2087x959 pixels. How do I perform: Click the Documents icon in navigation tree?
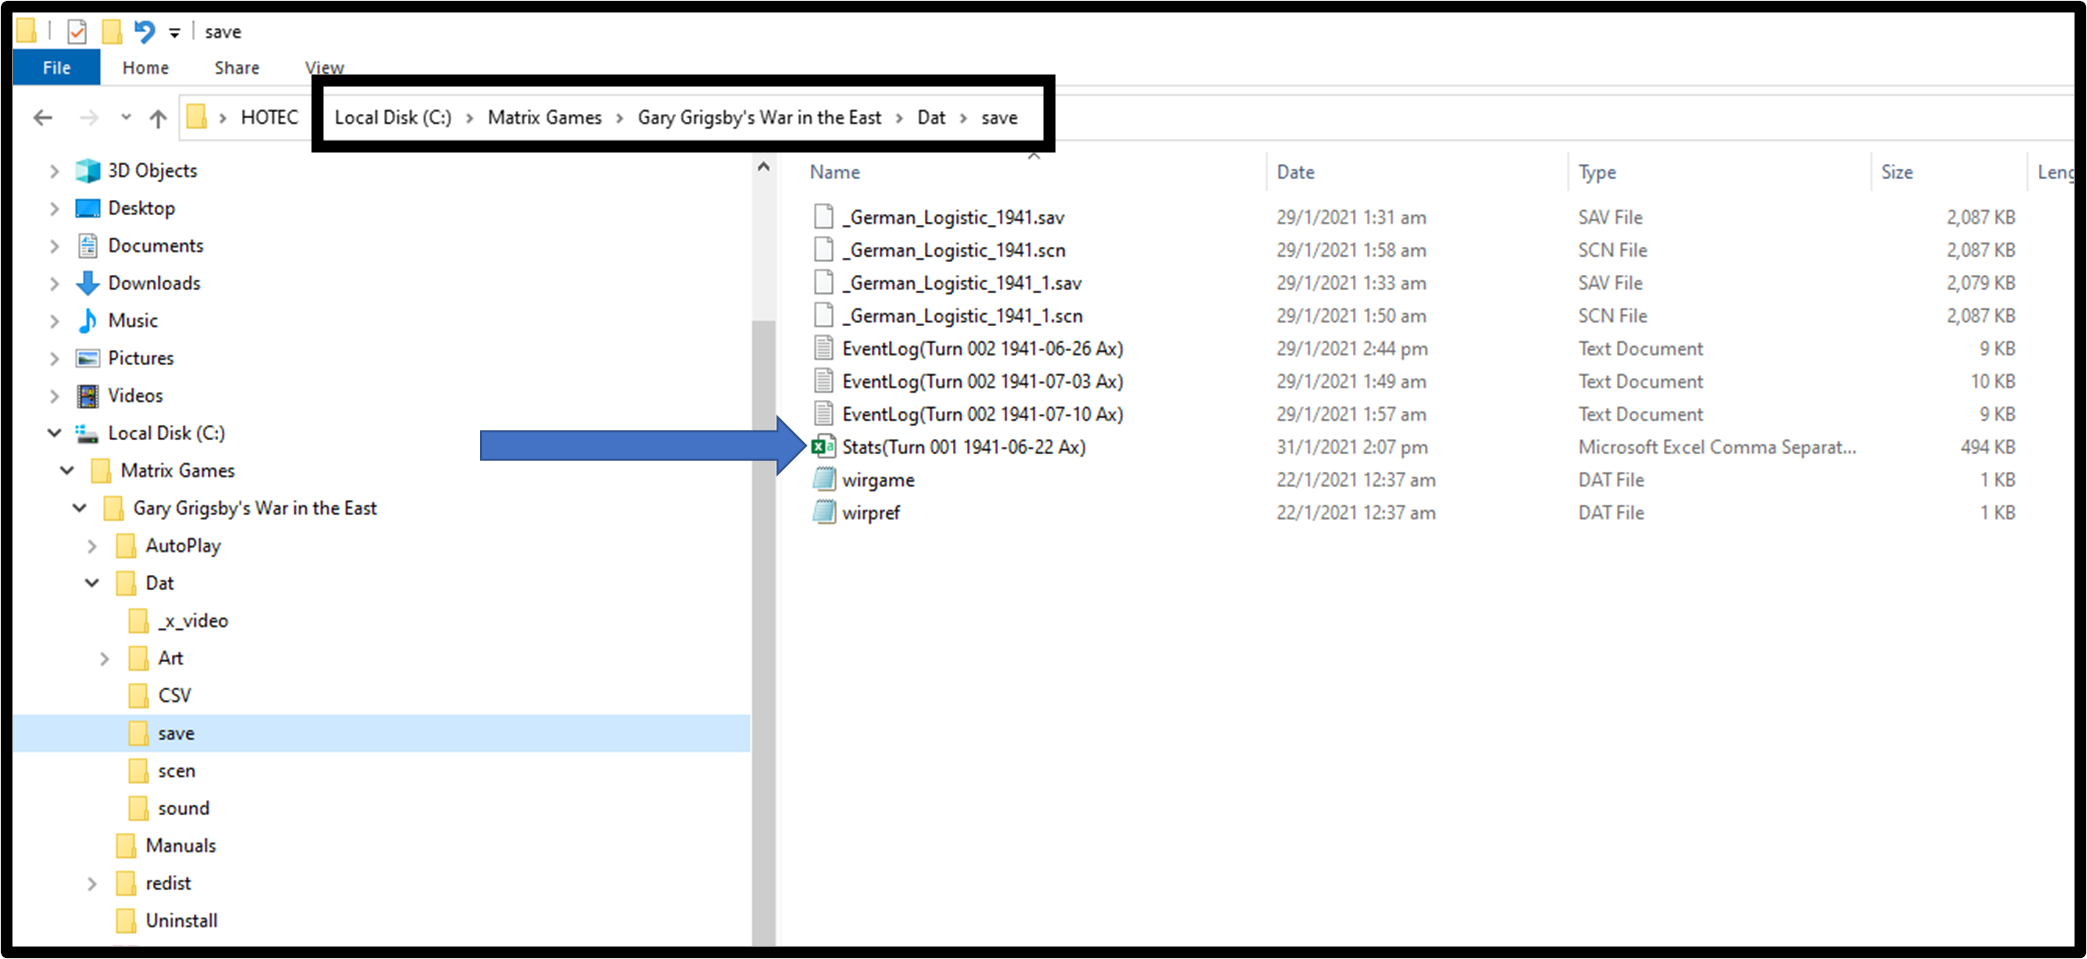pyautogui.click(x=88, y=246)
